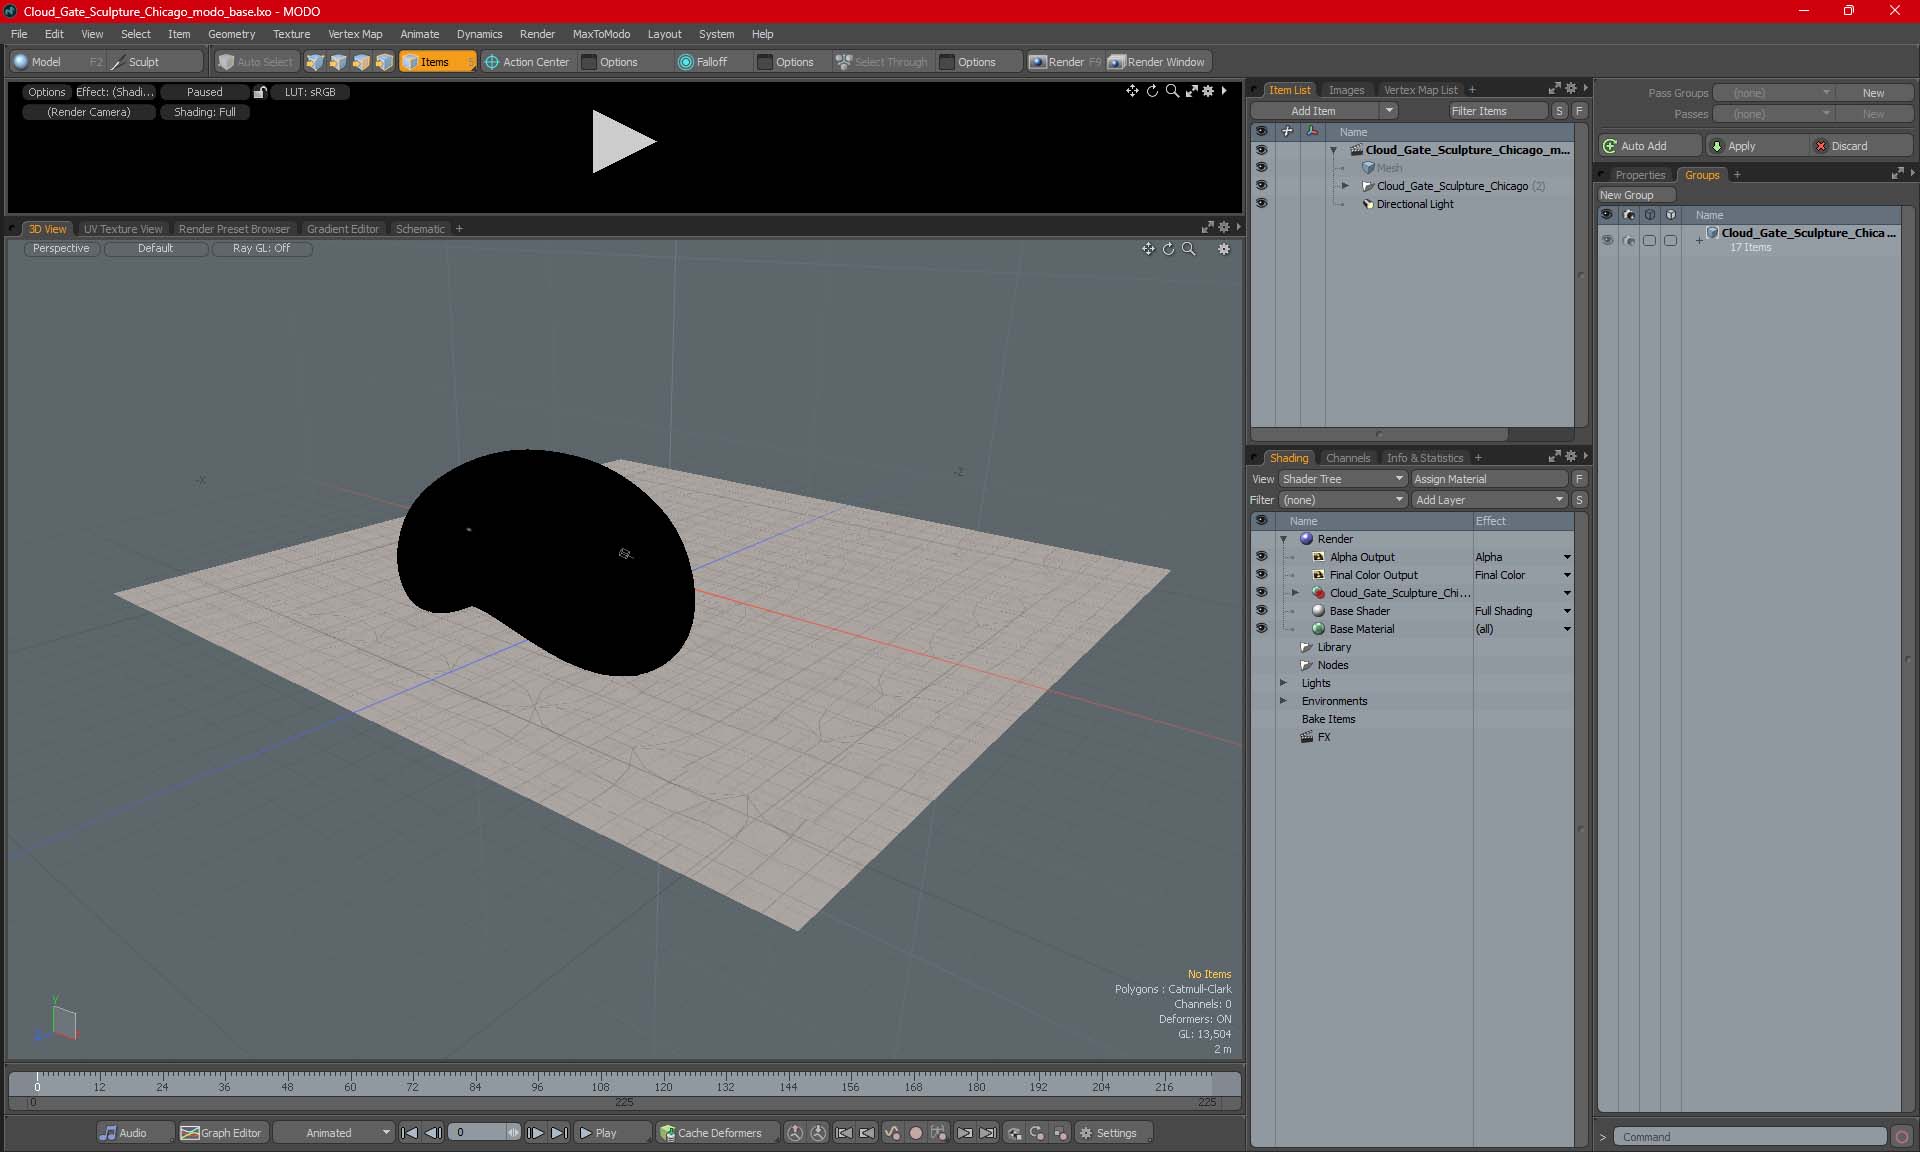Open the Shader Tree view dropdown
This screenshot has height=1152, width=1920.
(x=1343, y=479)
